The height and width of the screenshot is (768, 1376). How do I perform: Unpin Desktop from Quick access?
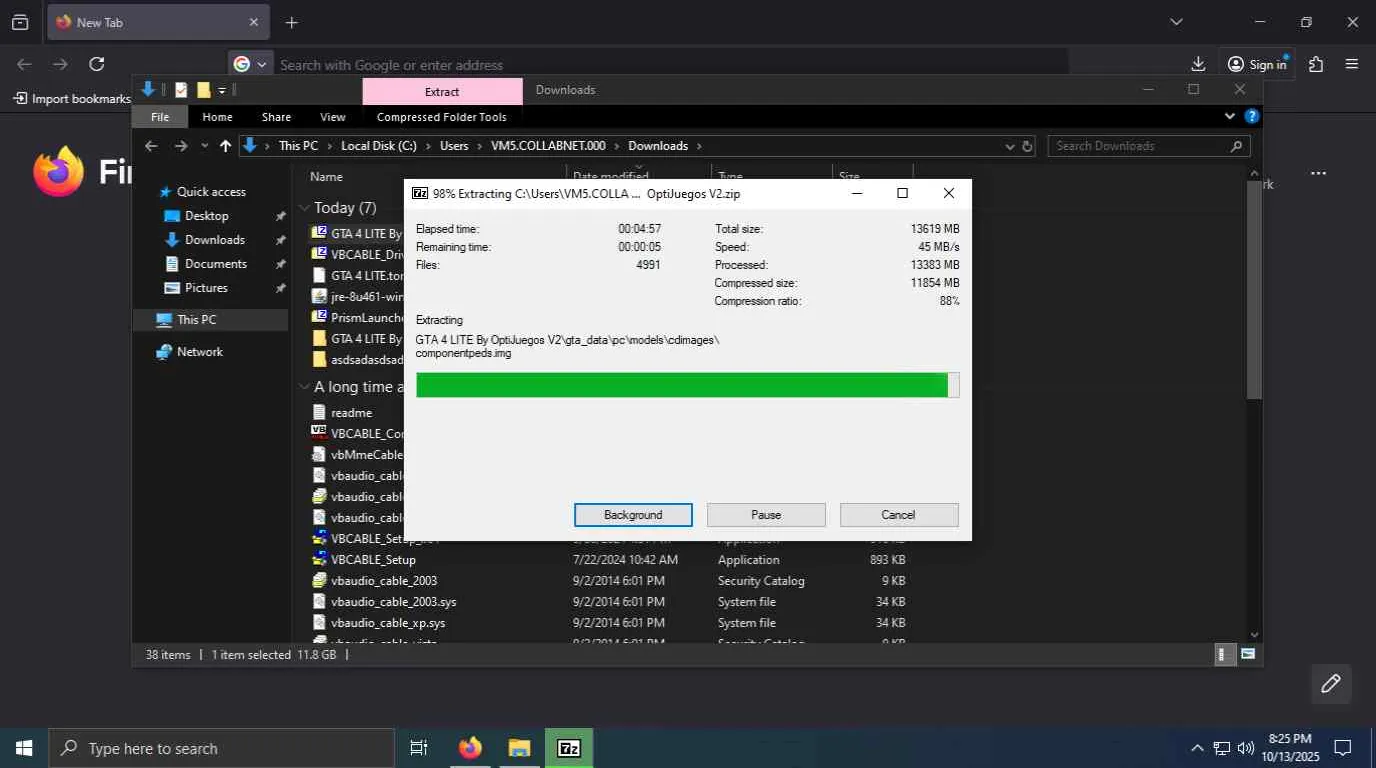[280, 216]
